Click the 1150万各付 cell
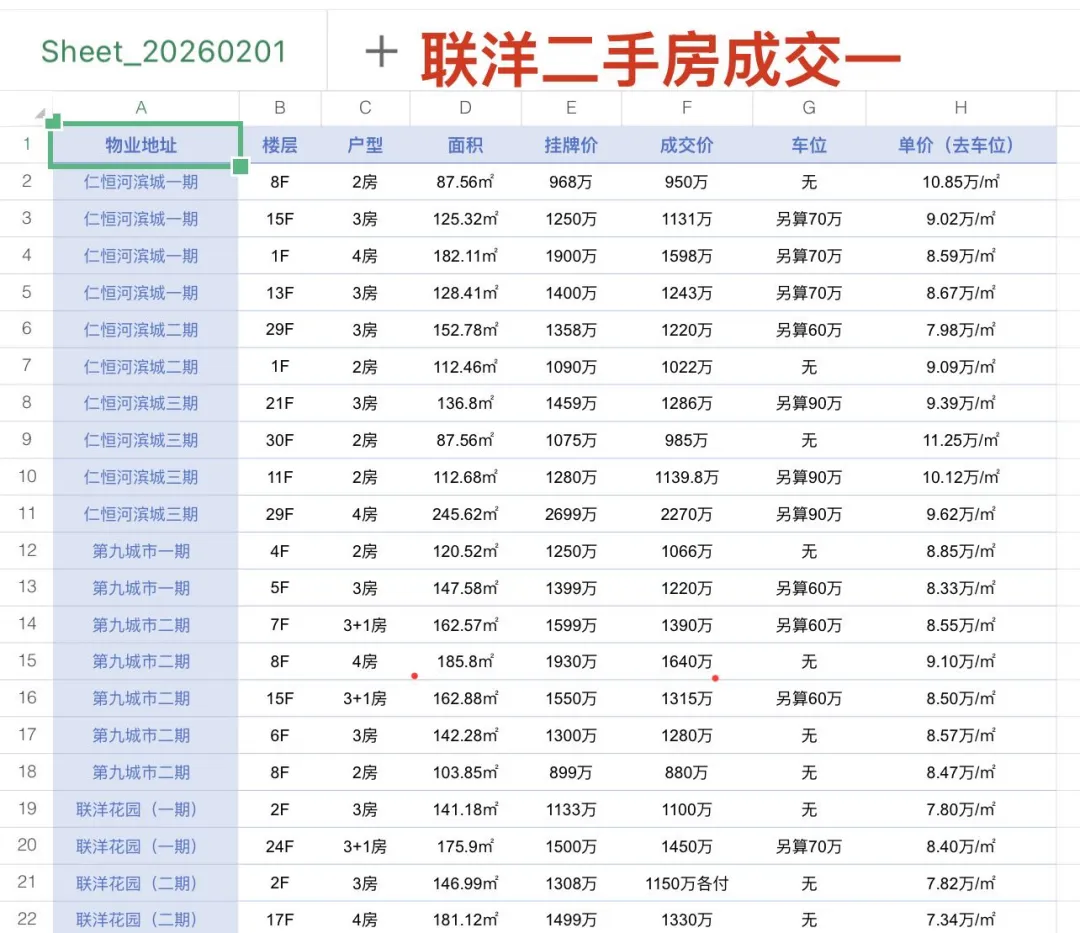The width and height of the screenshot is (1080, 933). point(687,883)
